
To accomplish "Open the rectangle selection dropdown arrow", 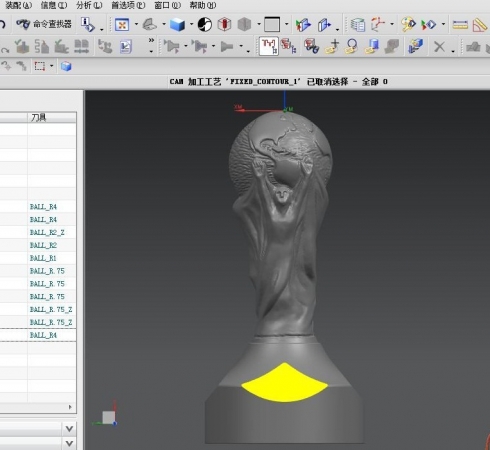I will coord(51,66).
